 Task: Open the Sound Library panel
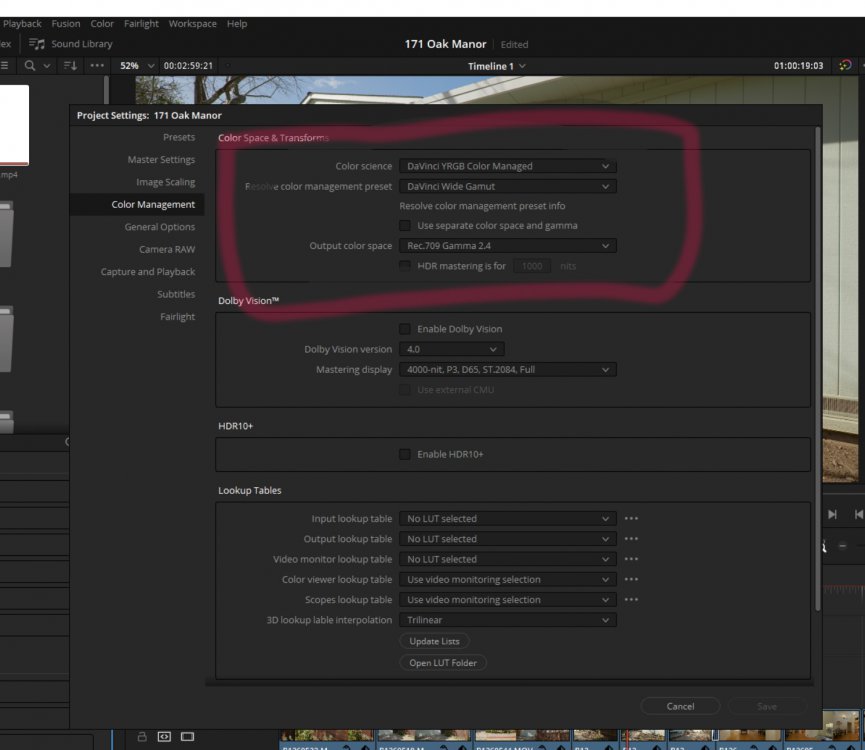click(x=70, y=44)
